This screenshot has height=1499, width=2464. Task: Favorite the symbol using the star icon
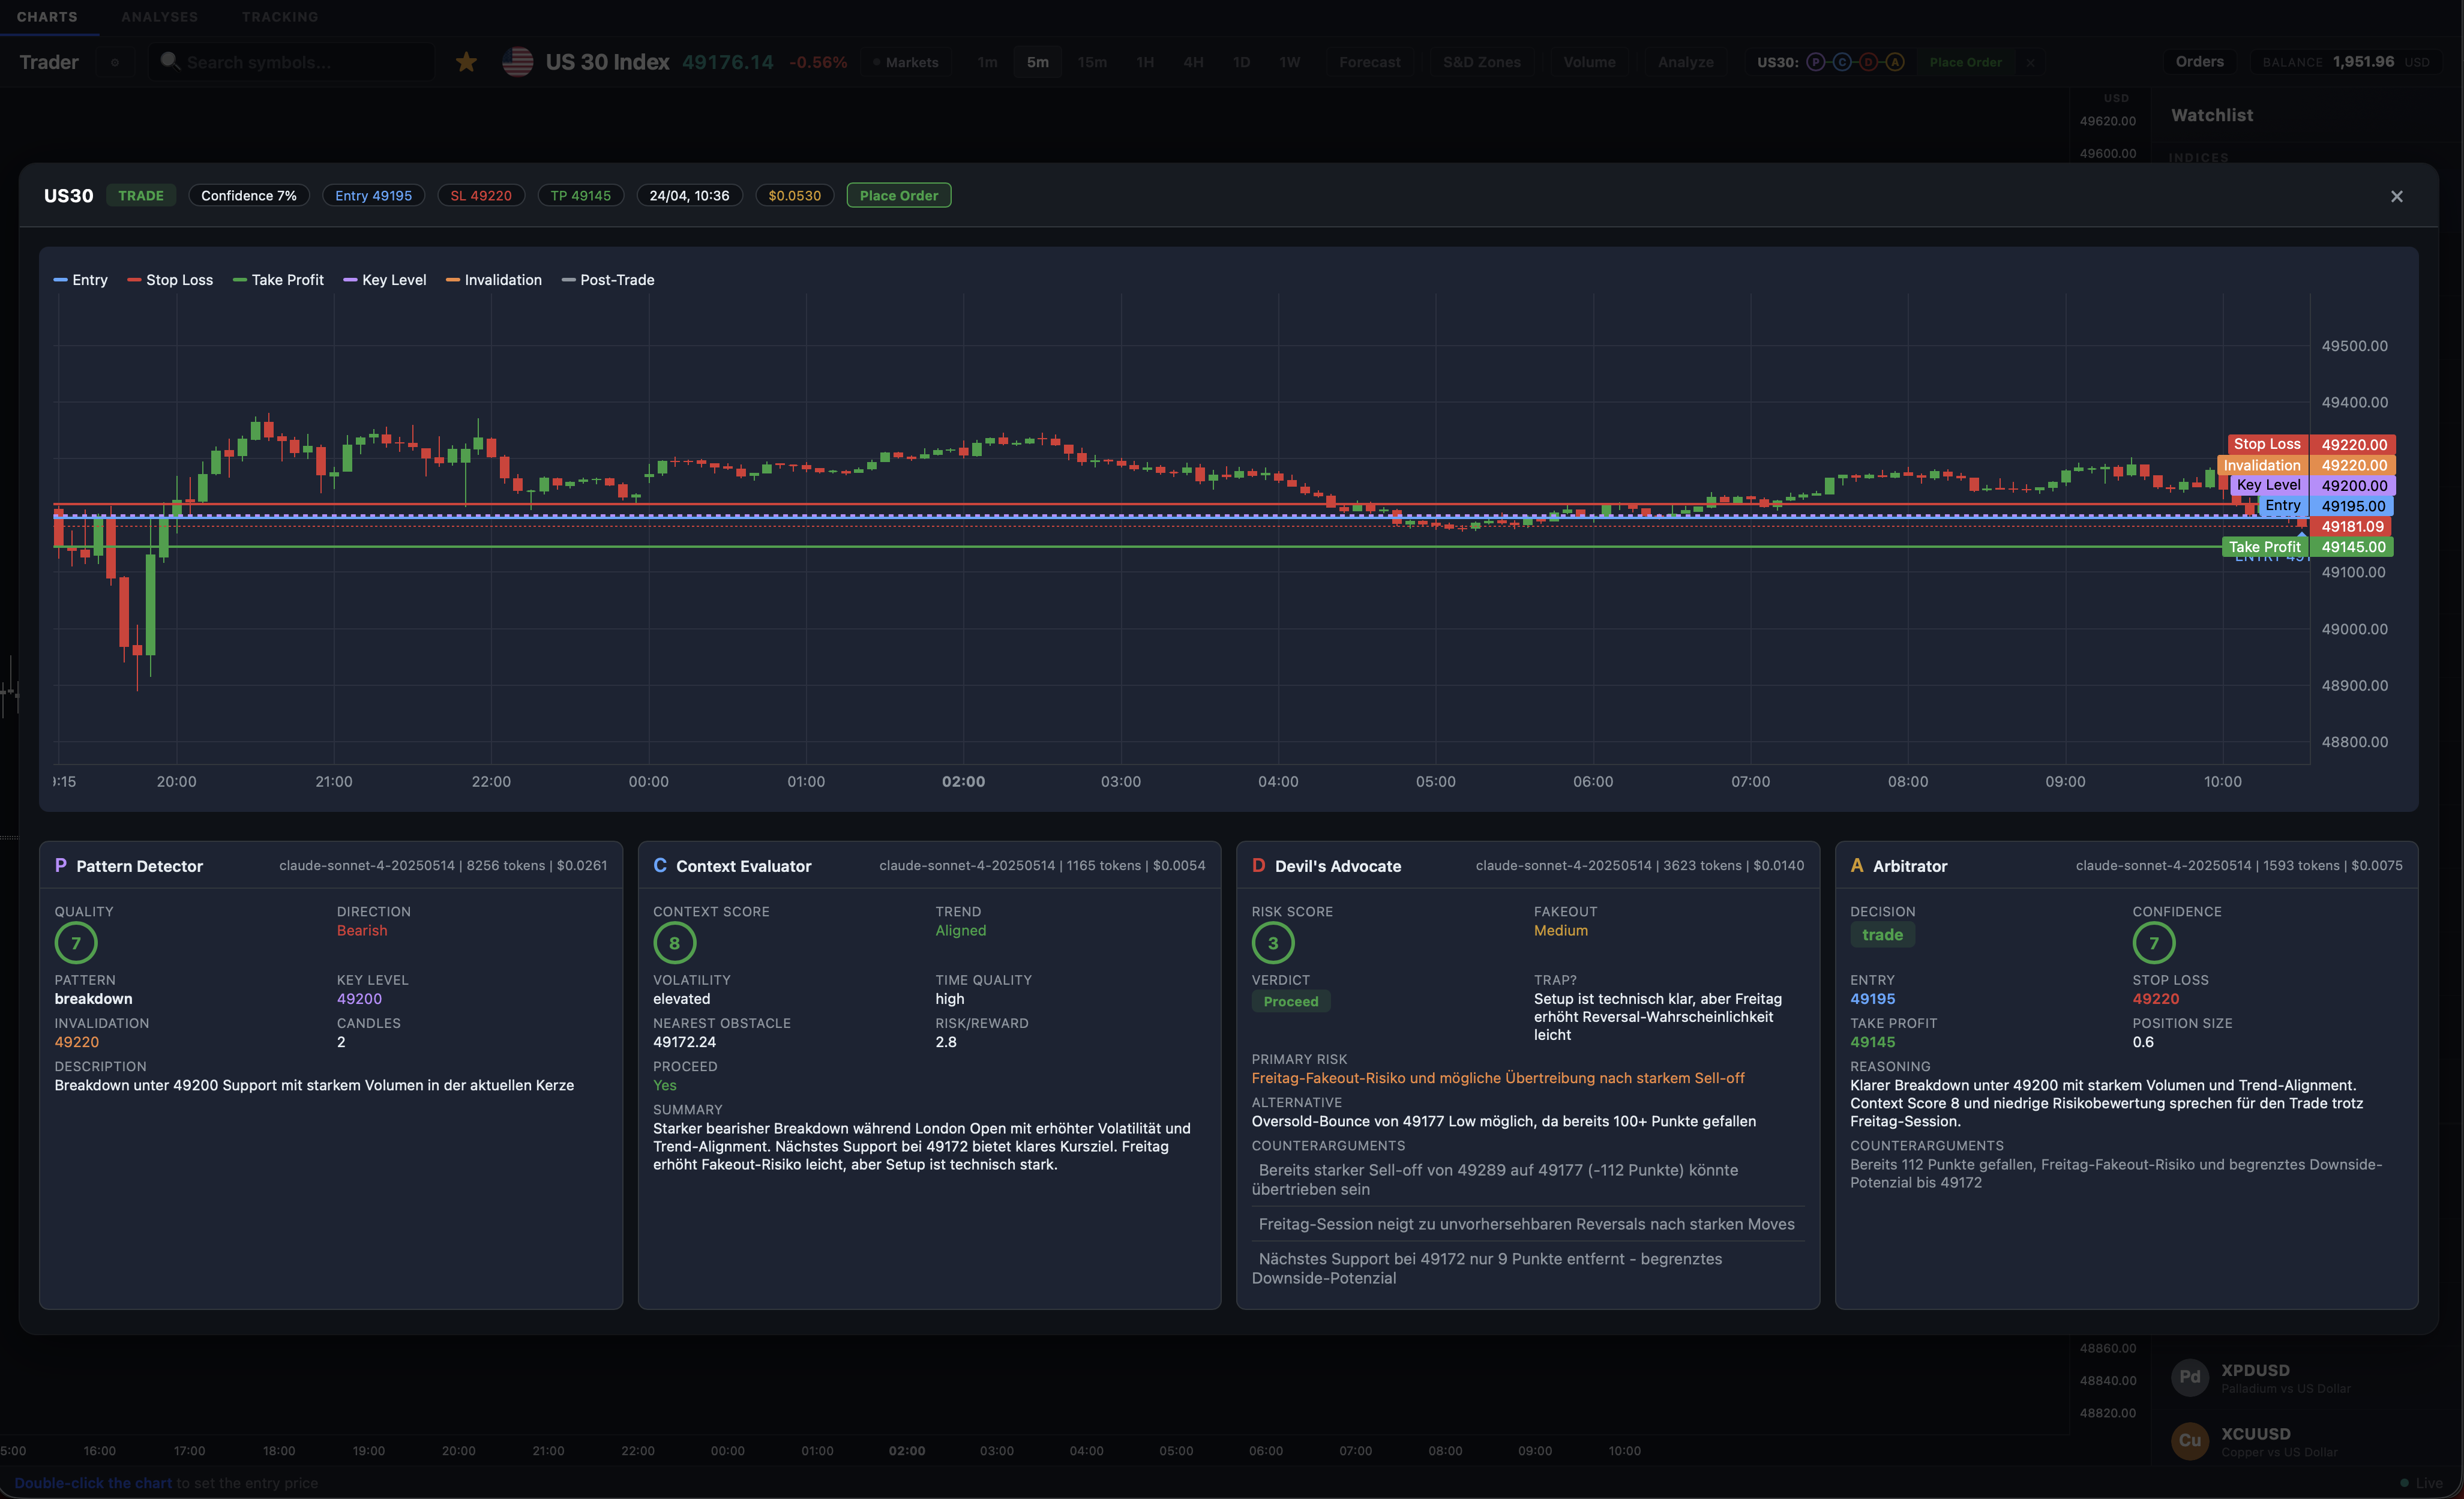point(466,61)
